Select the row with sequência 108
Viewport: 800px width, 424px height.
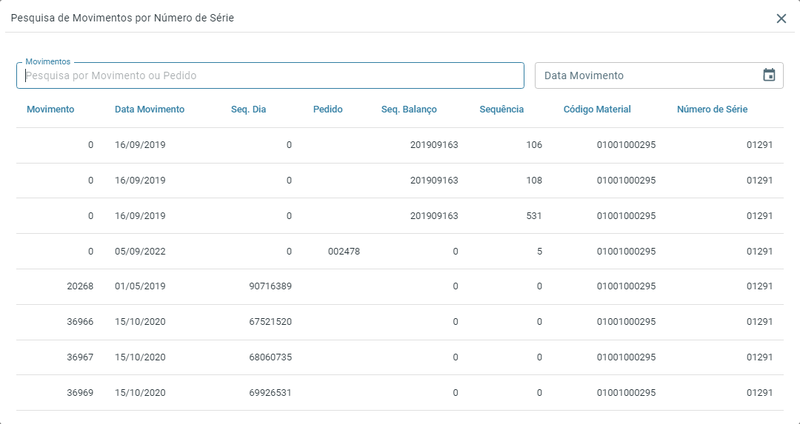point(400,181)
